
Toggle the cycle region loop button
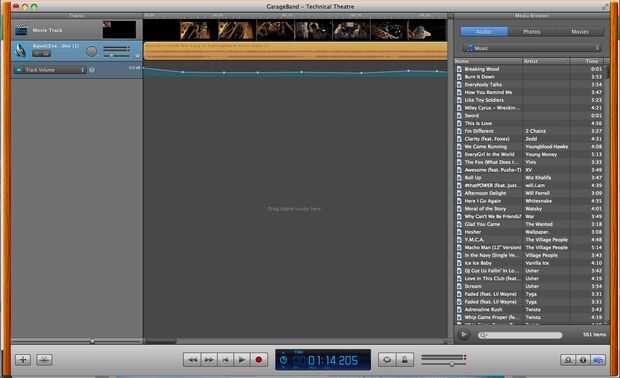[387, 360]
